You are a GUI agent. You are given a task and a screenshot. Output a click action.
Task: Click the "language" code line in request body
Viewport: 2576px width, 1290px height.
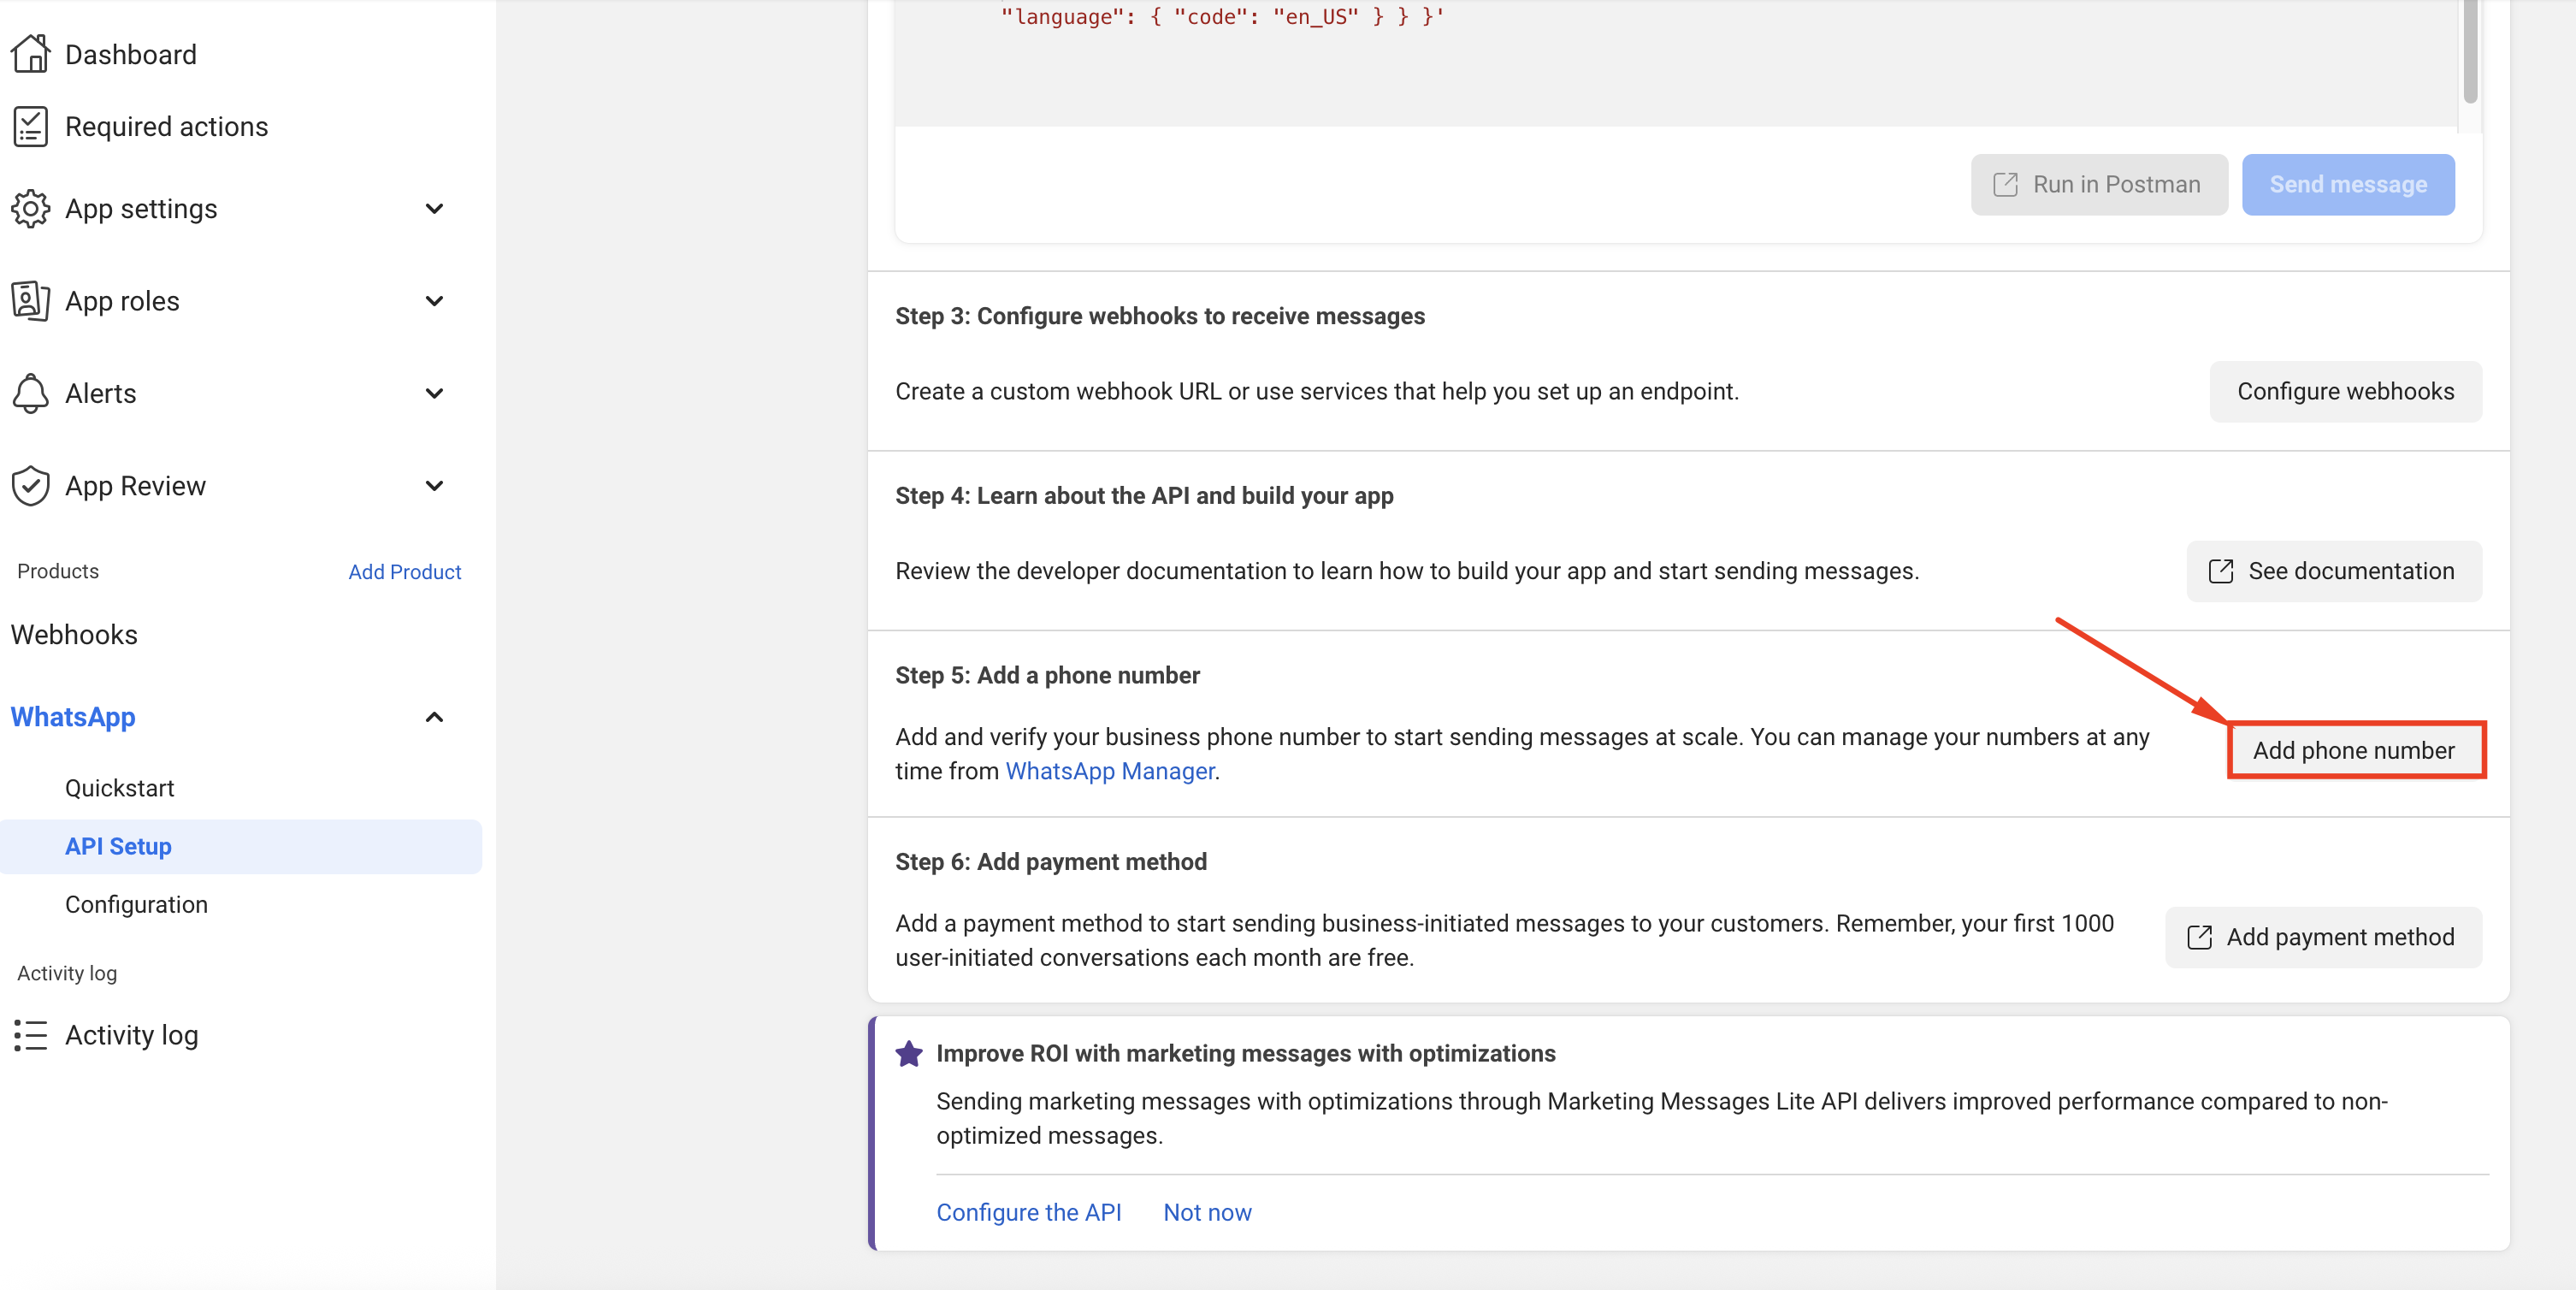[x=1222, y=17]
